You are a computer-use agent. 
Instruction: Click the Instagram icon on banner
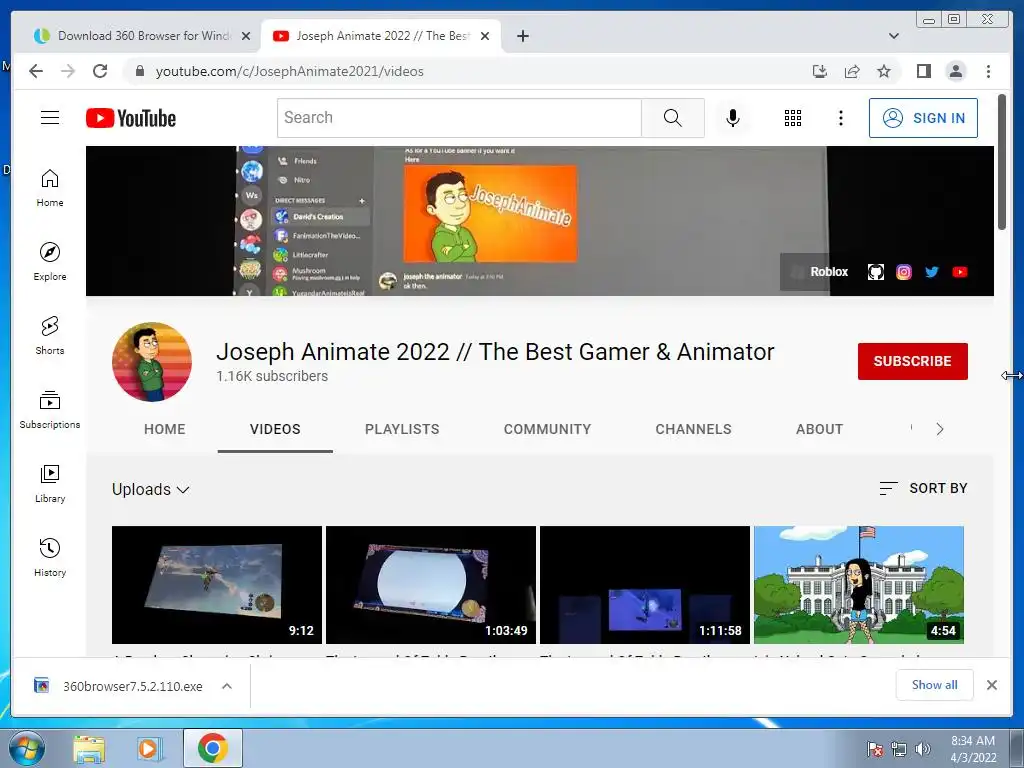pyautogui.click(x=904, y=272)
